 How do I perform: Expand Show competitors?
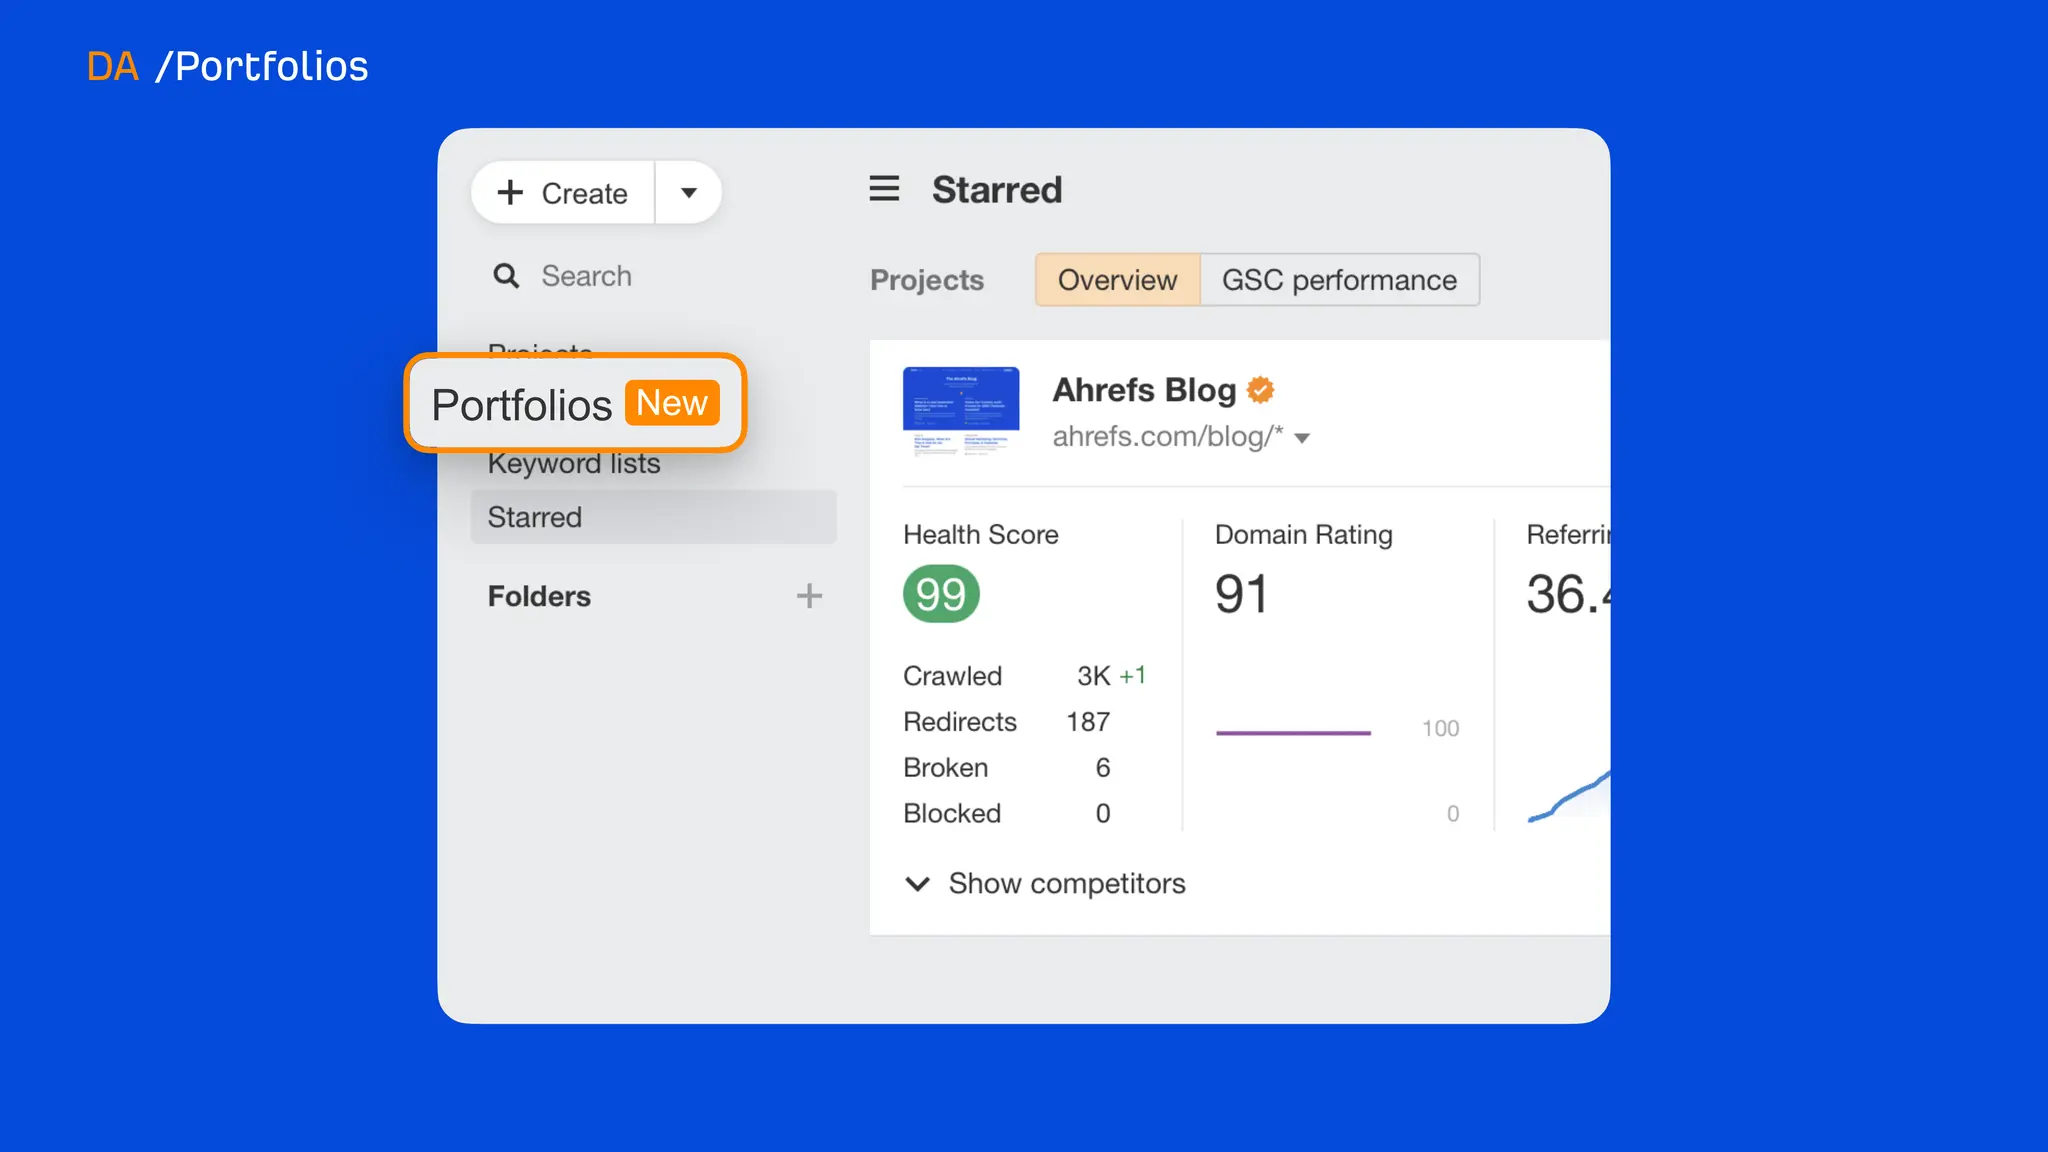[x=1045, y=884]
